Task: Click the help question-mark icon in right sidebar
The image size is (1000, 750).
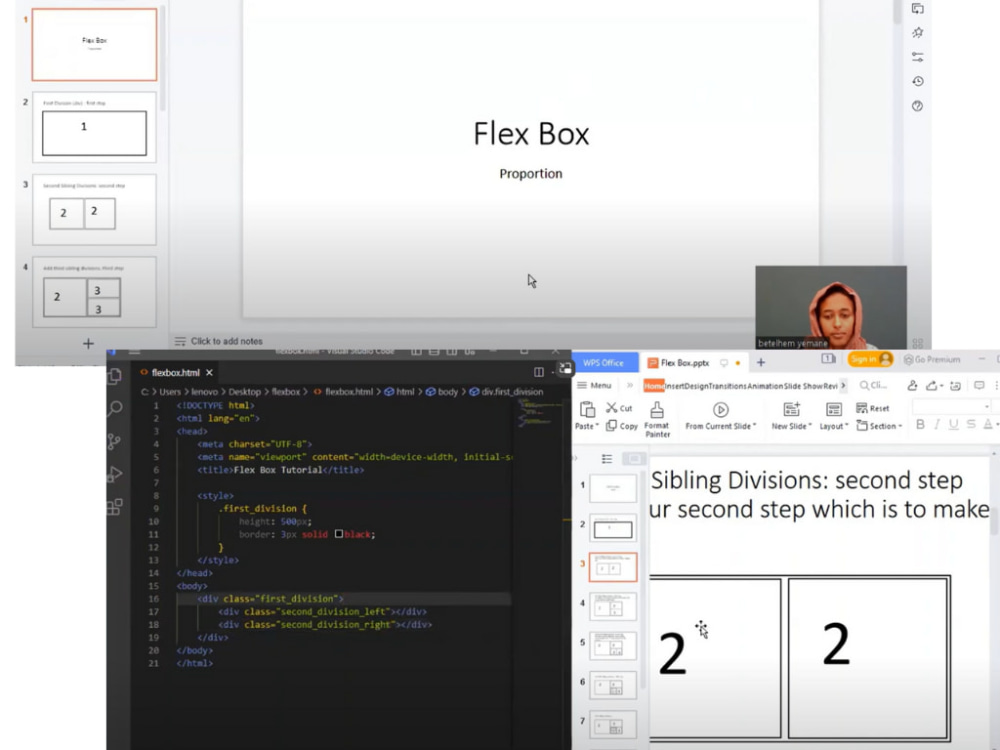Action: 918,106
